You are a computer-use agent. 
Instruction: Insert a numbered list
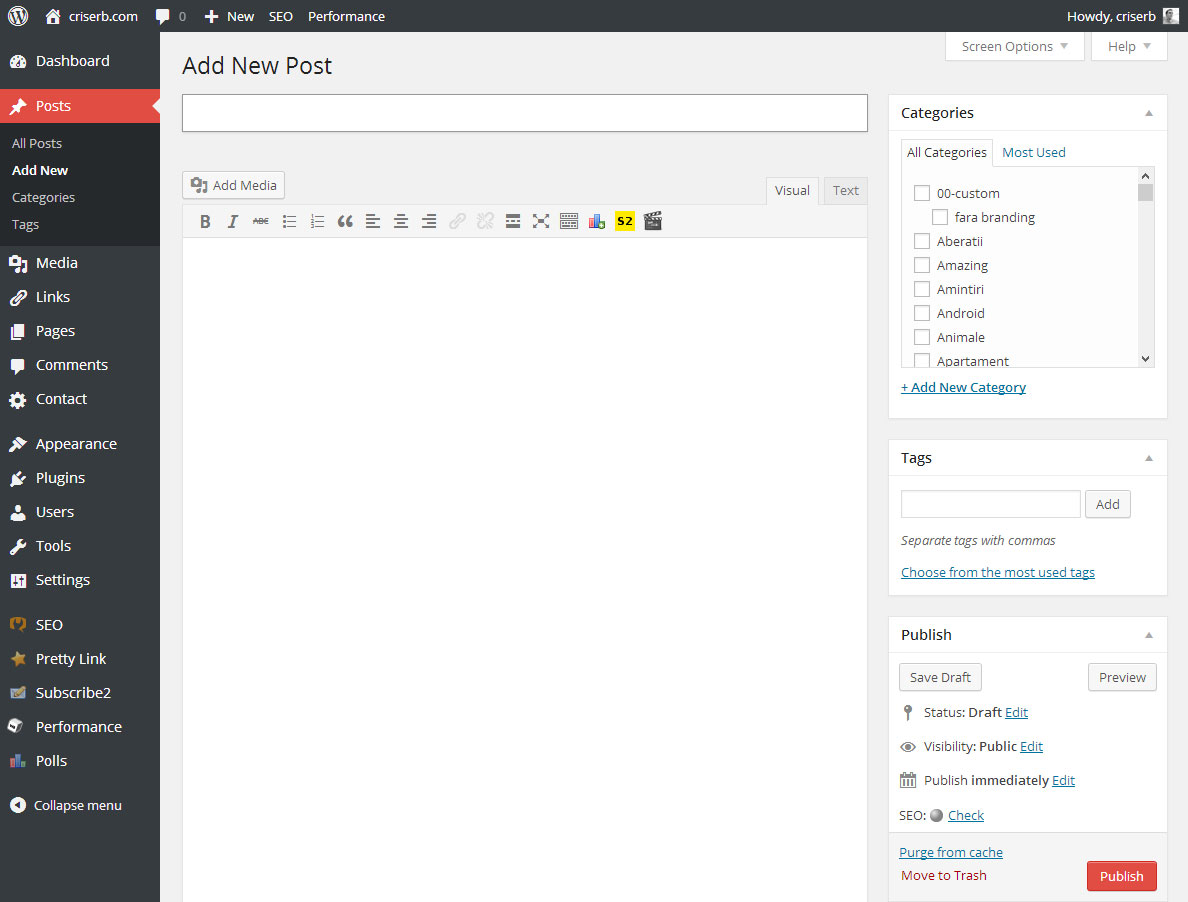pyautogui.click(x=317, y=221)
